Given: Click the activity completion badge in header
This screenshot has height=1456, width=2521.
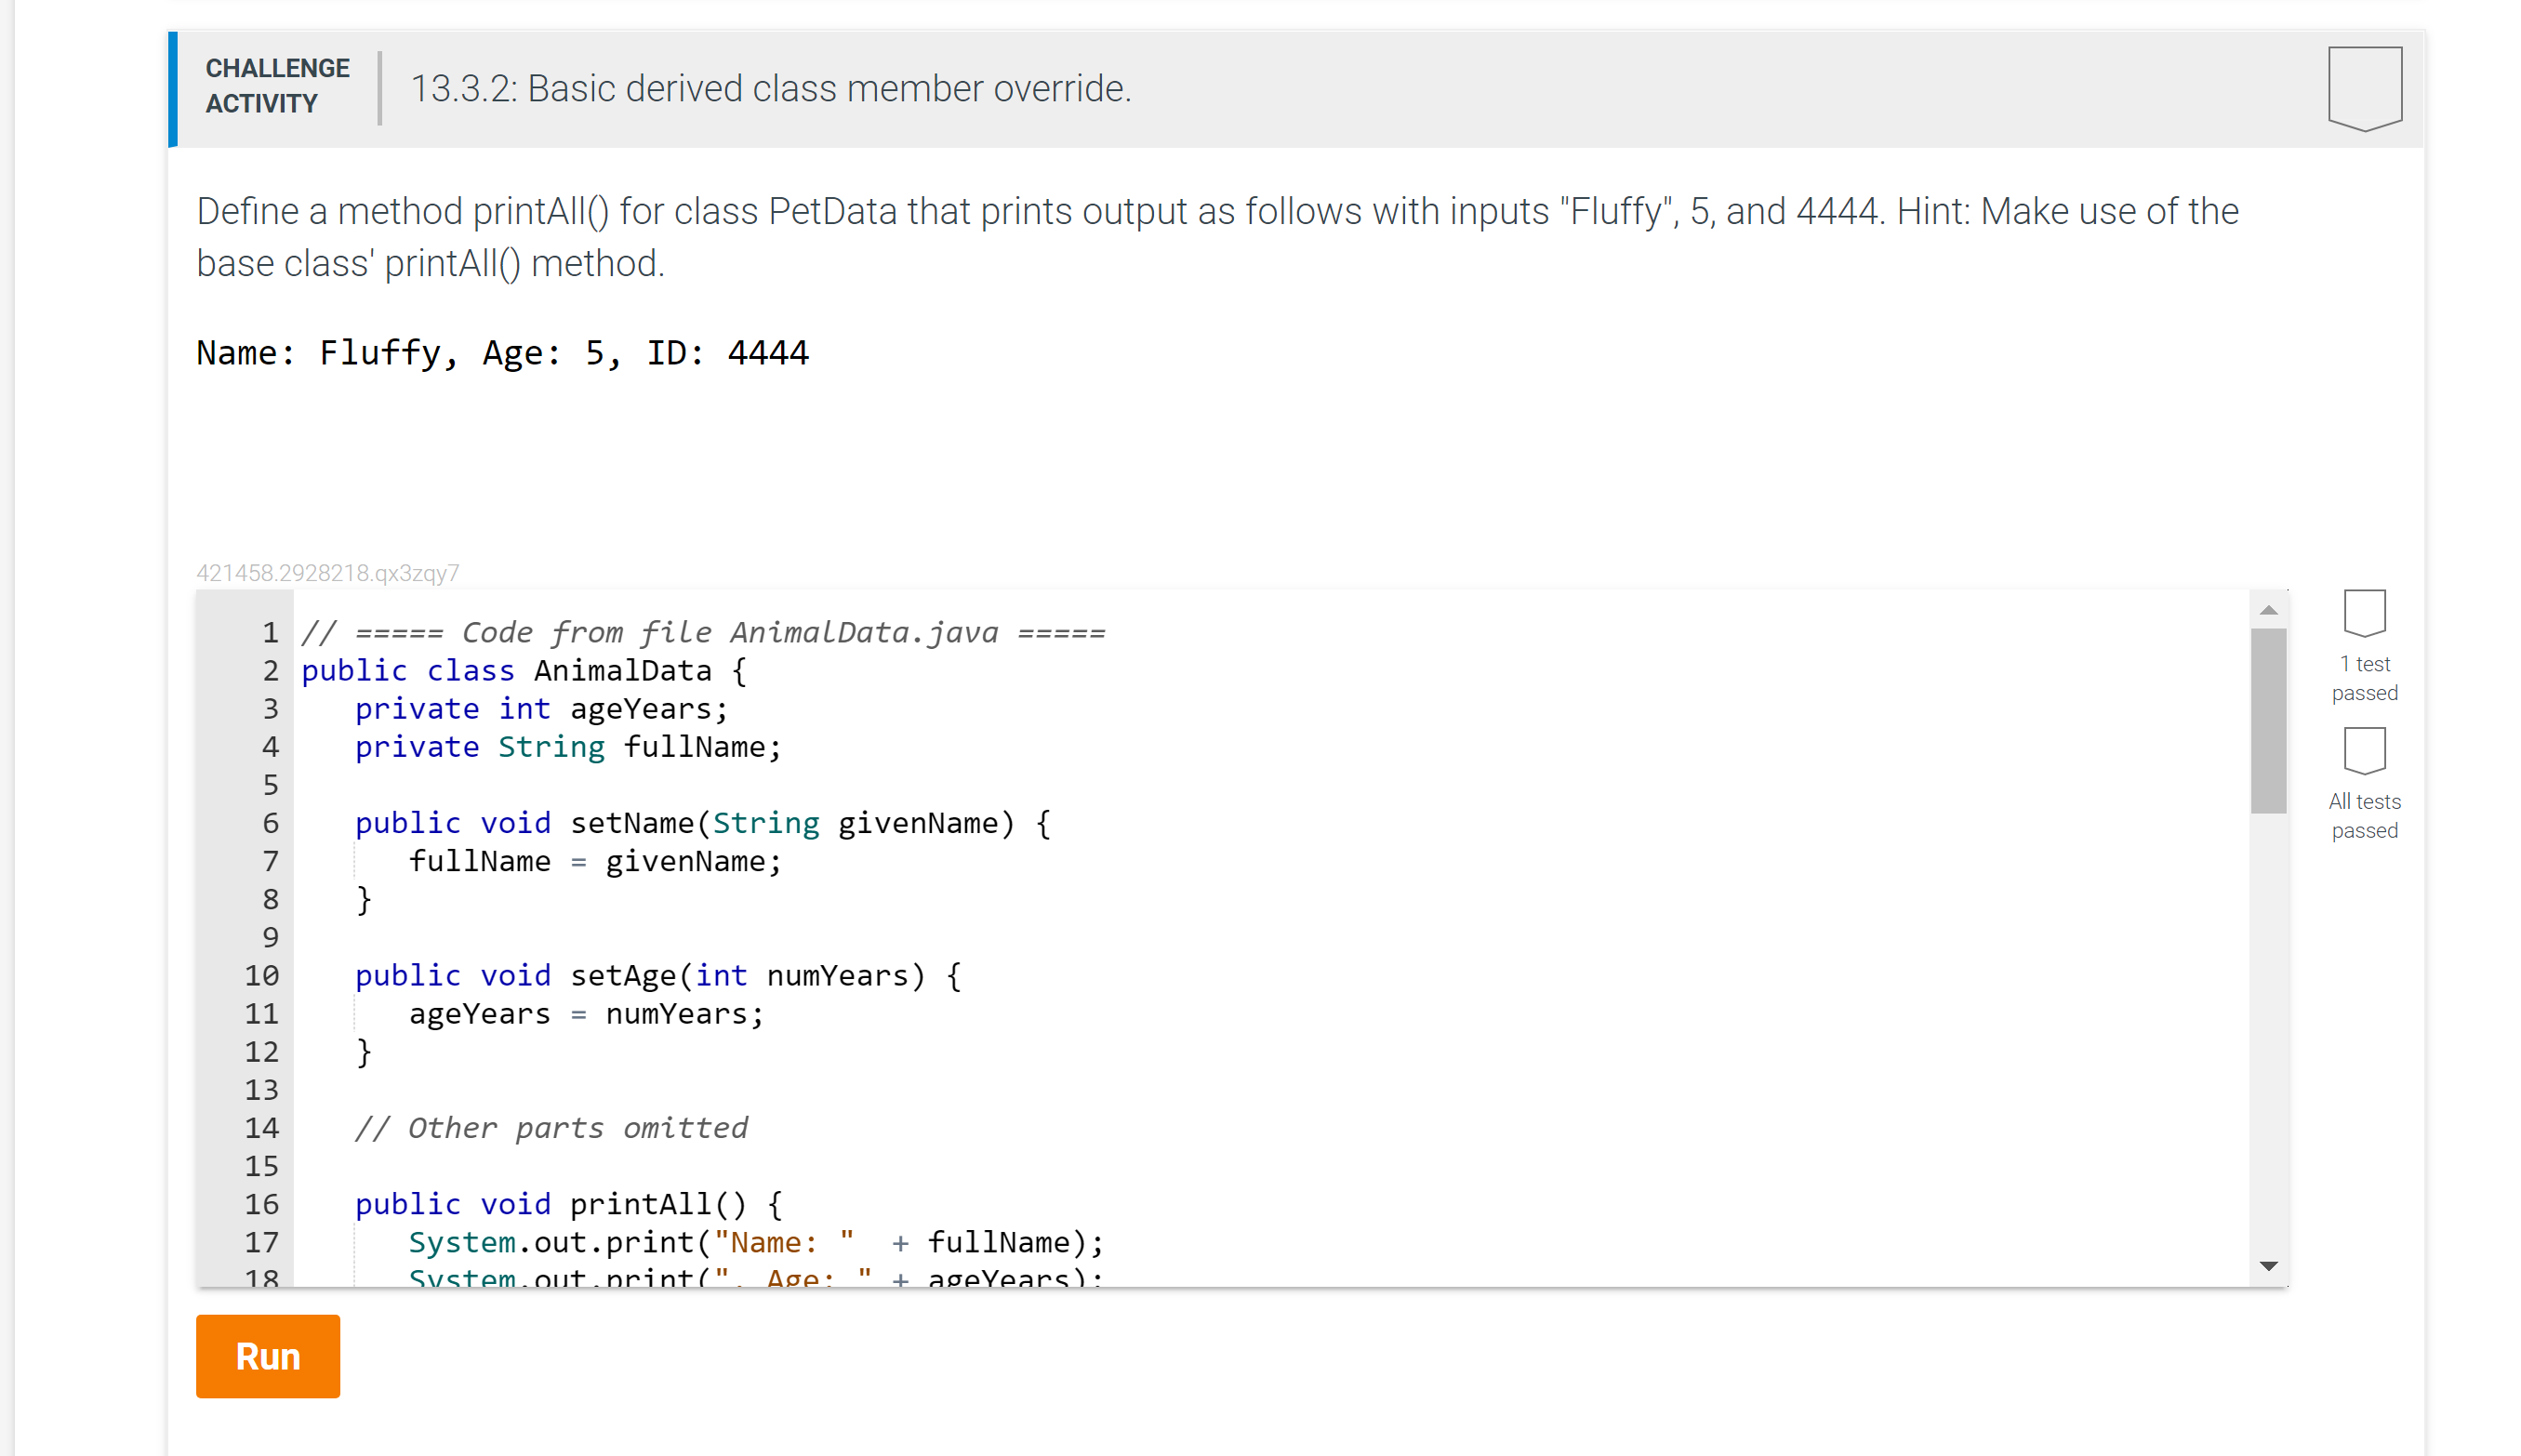Looking at the screenshot, I should (x=2364, y=88).
